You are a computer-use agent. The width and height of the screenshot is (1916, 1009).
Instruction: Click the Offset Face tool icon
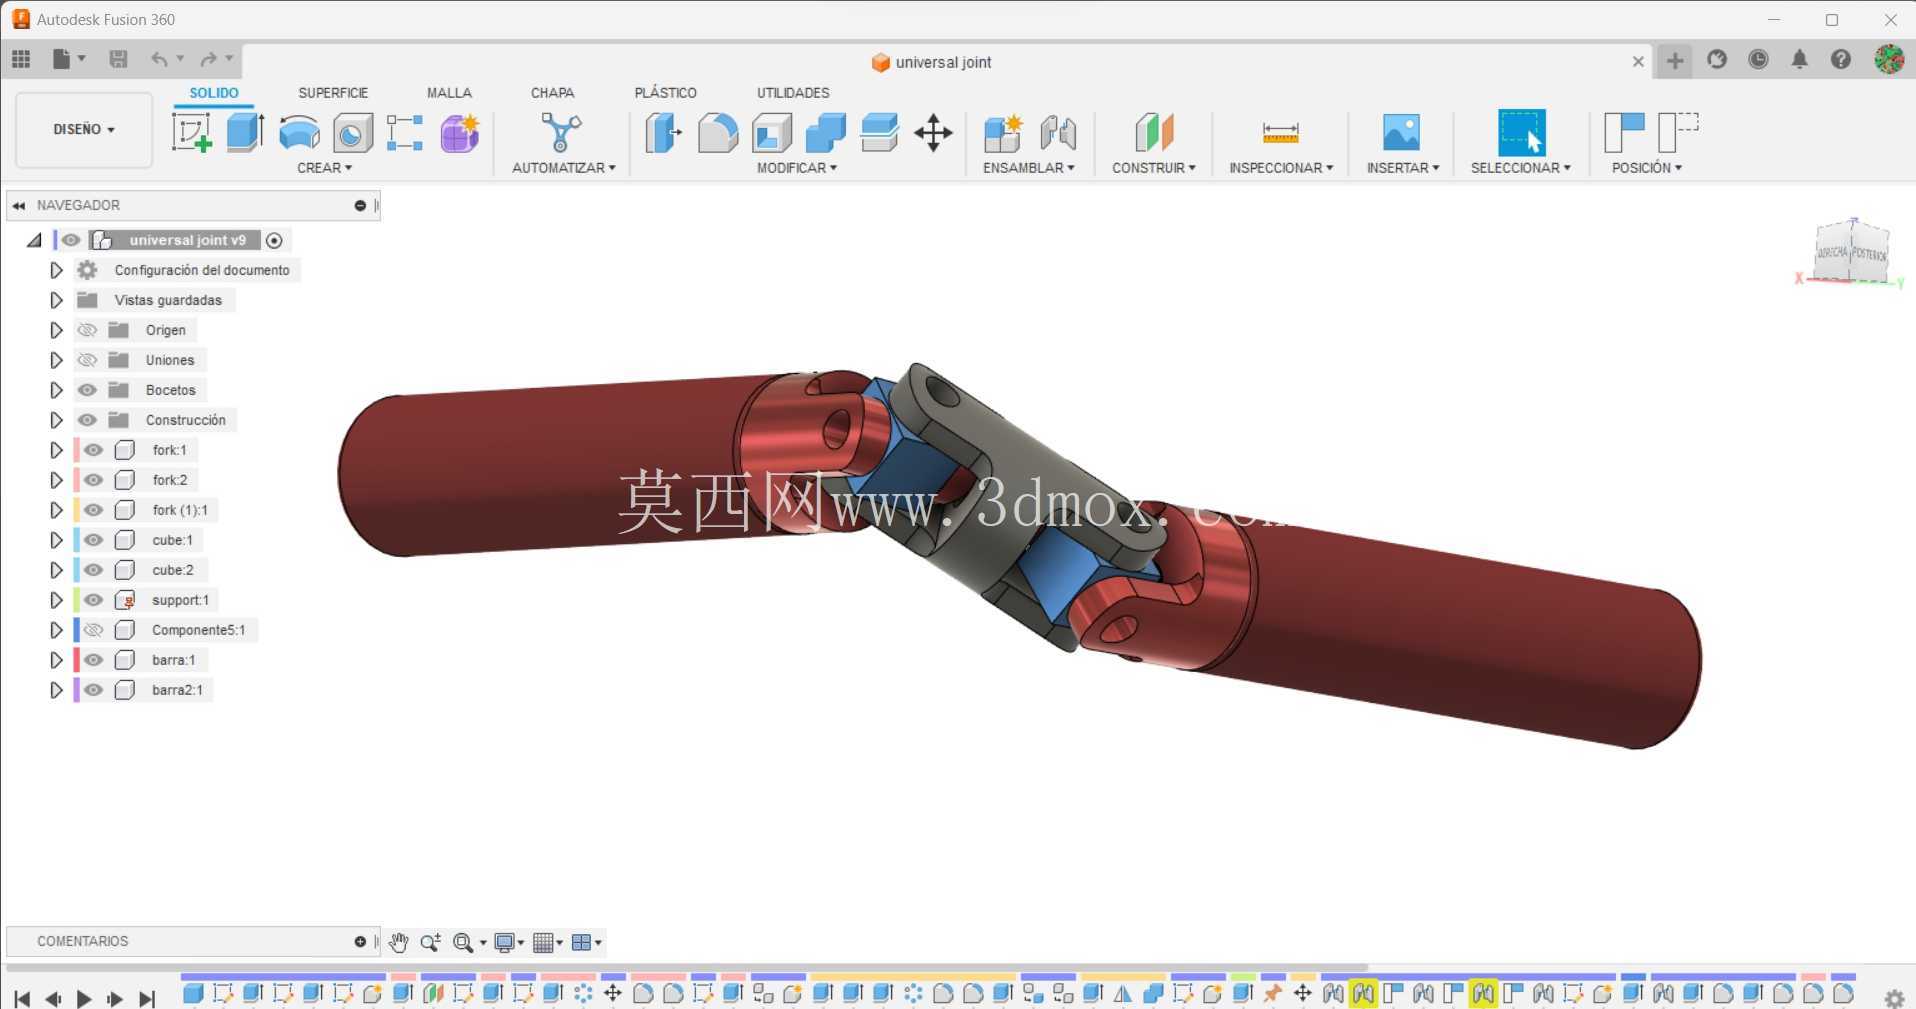[879, 133]
